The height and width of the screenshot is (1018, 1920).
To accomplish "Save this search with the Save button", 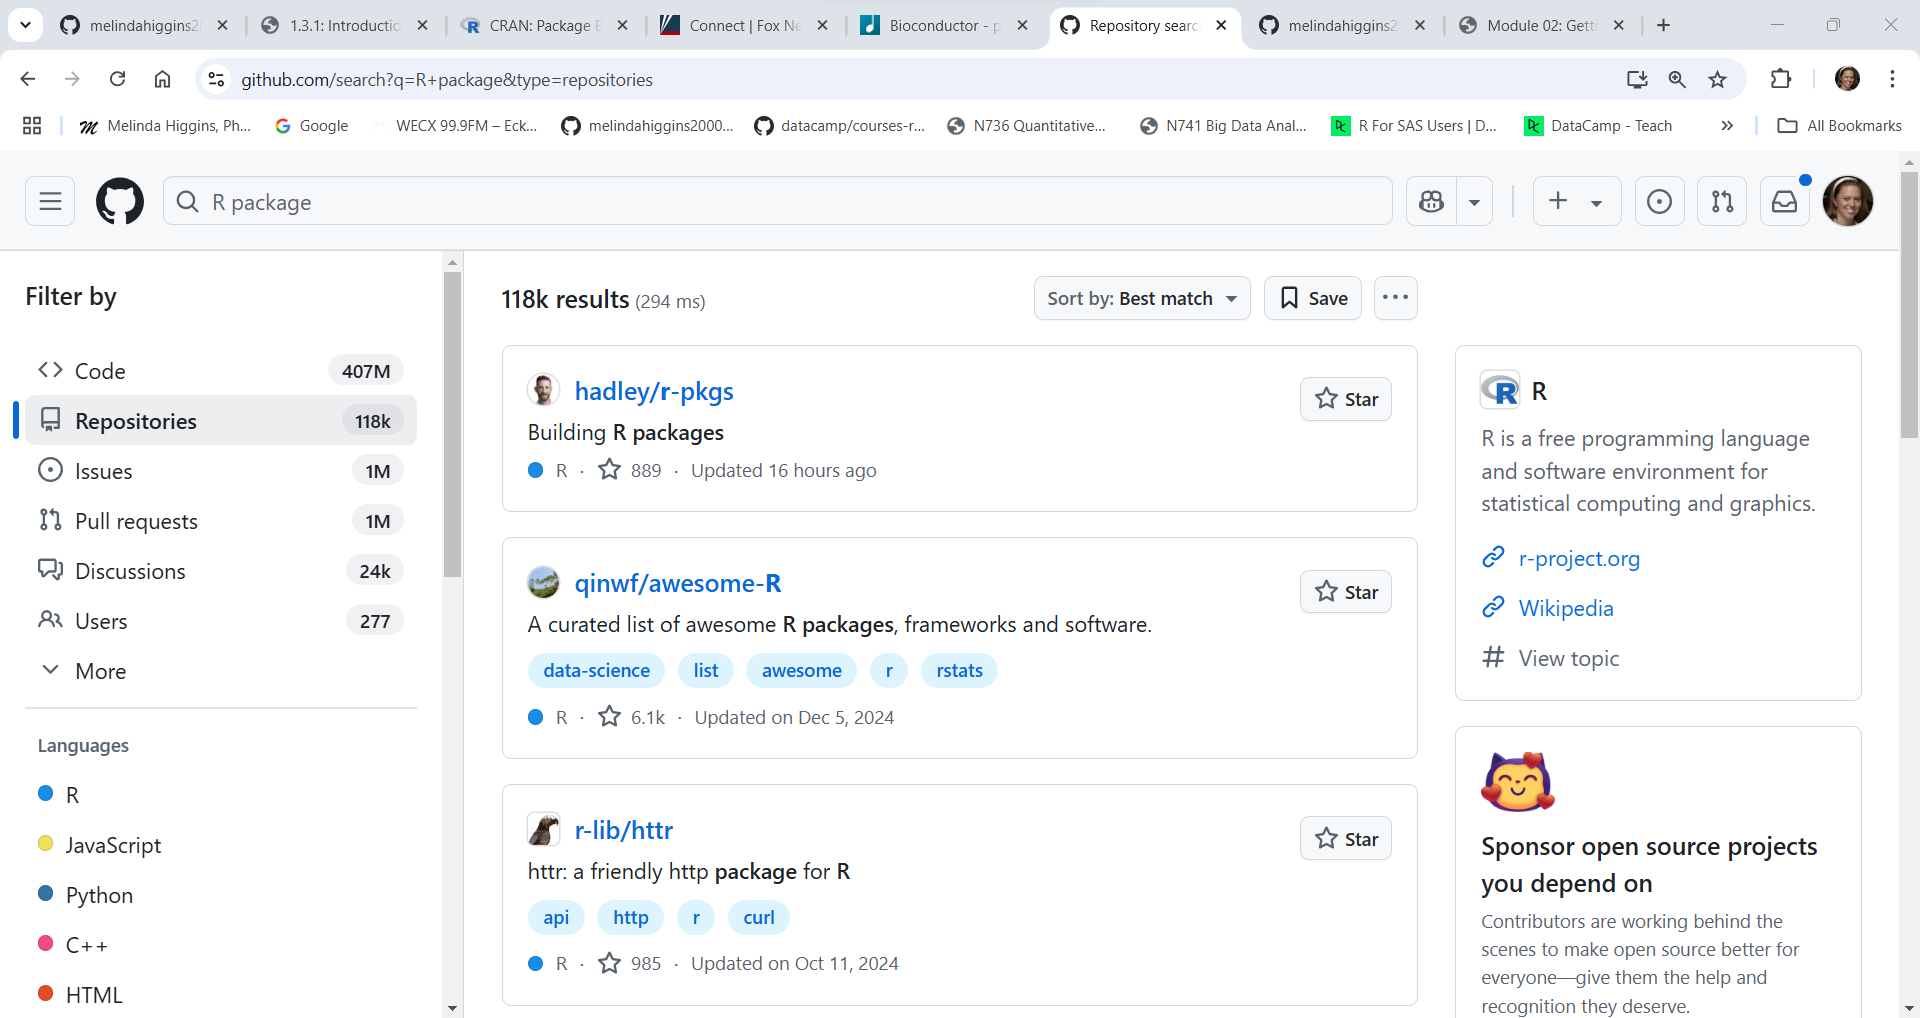I will [x=1312, y=298].
